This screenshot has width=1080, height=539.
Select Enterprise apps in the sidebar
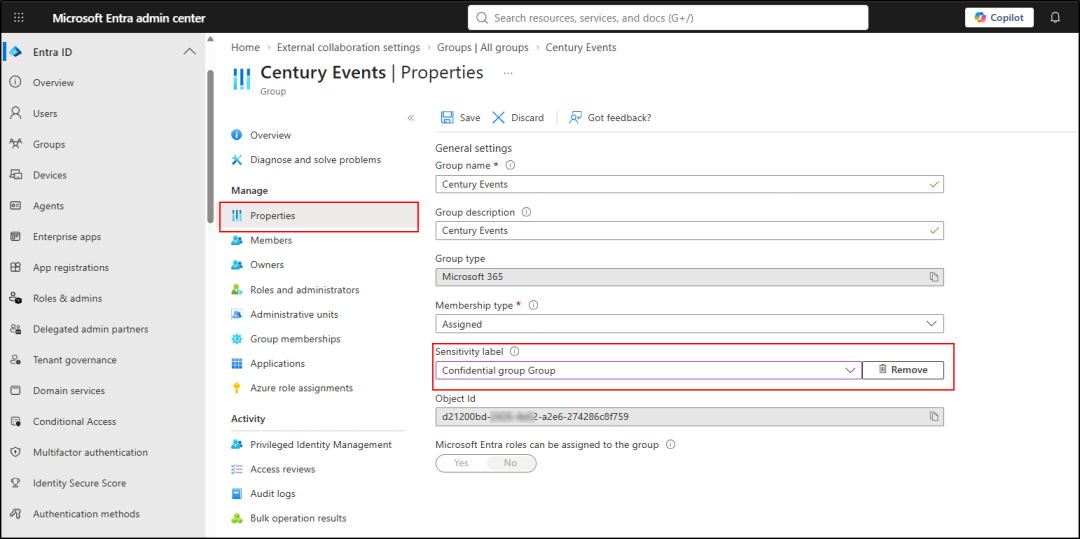click(x=67, y=237)
